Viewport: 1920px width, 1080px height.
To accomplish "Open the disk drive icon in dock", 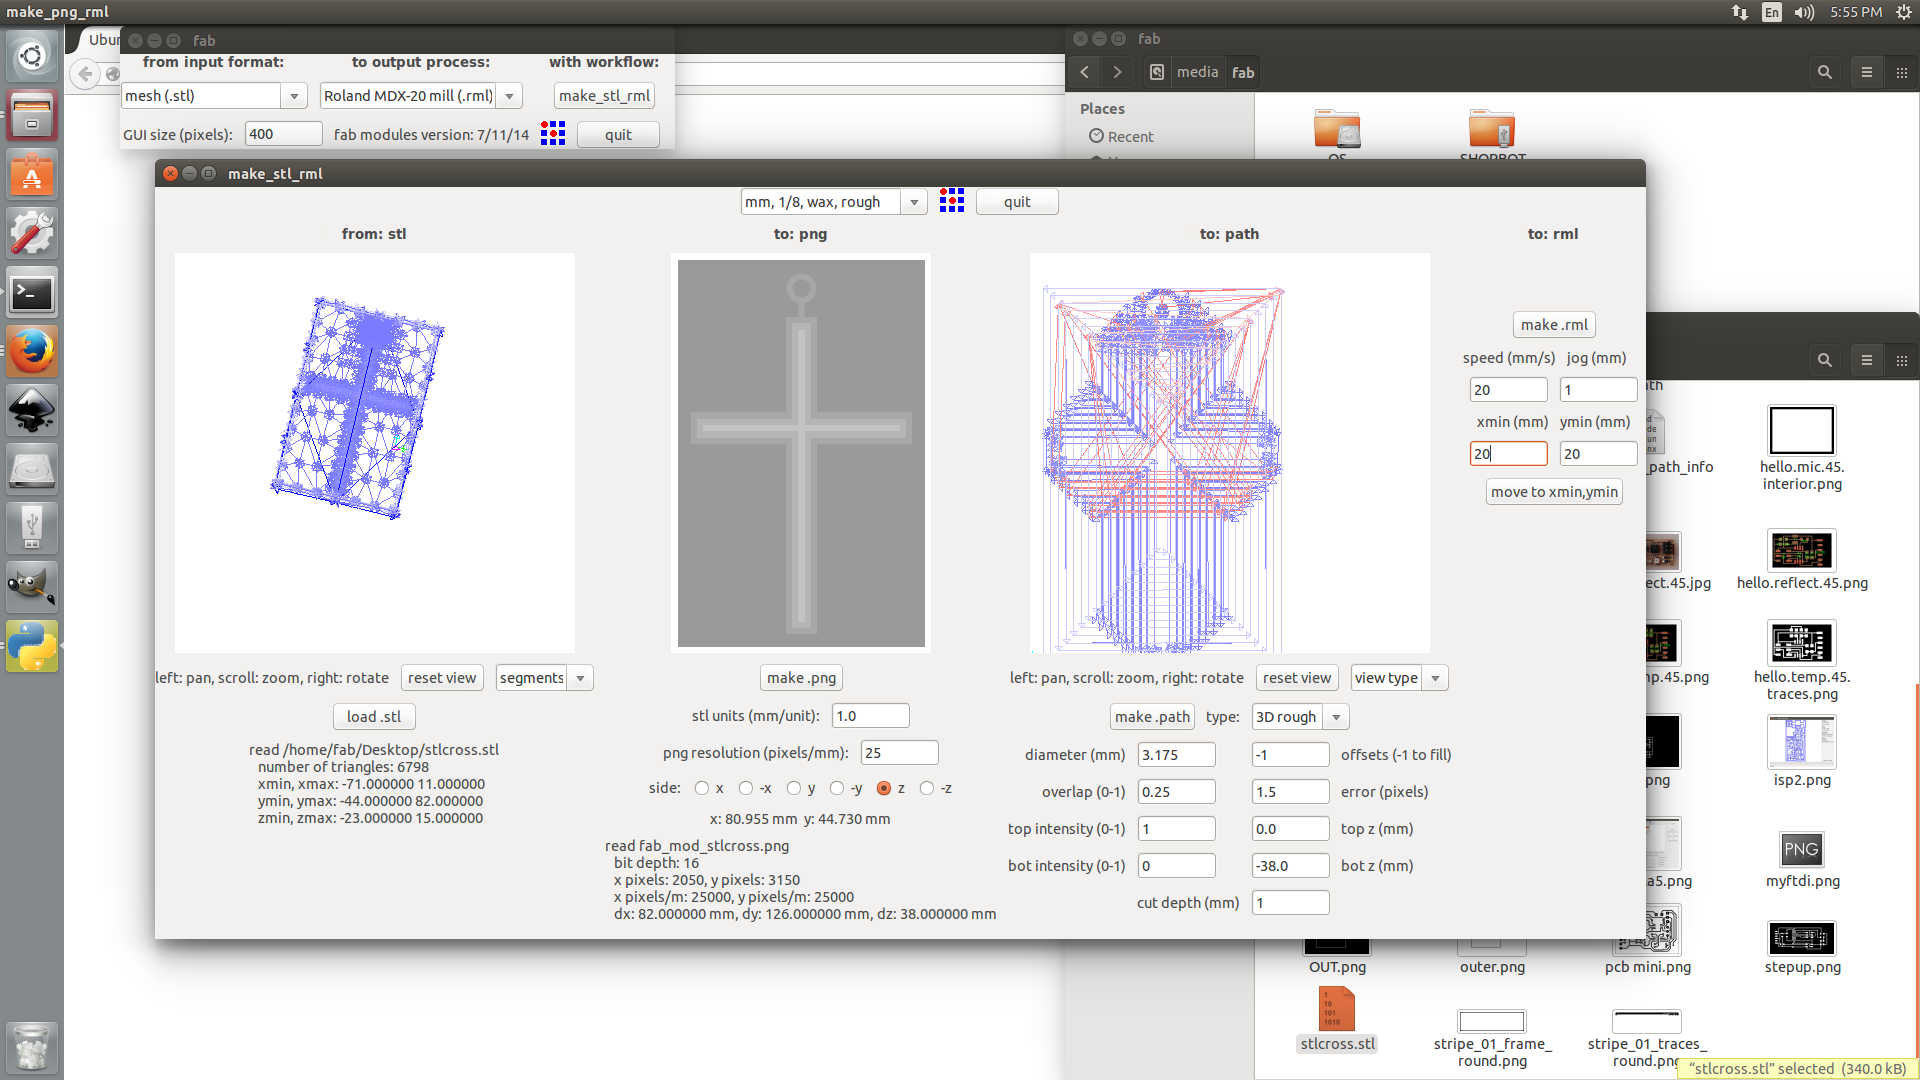I will 32,469.
